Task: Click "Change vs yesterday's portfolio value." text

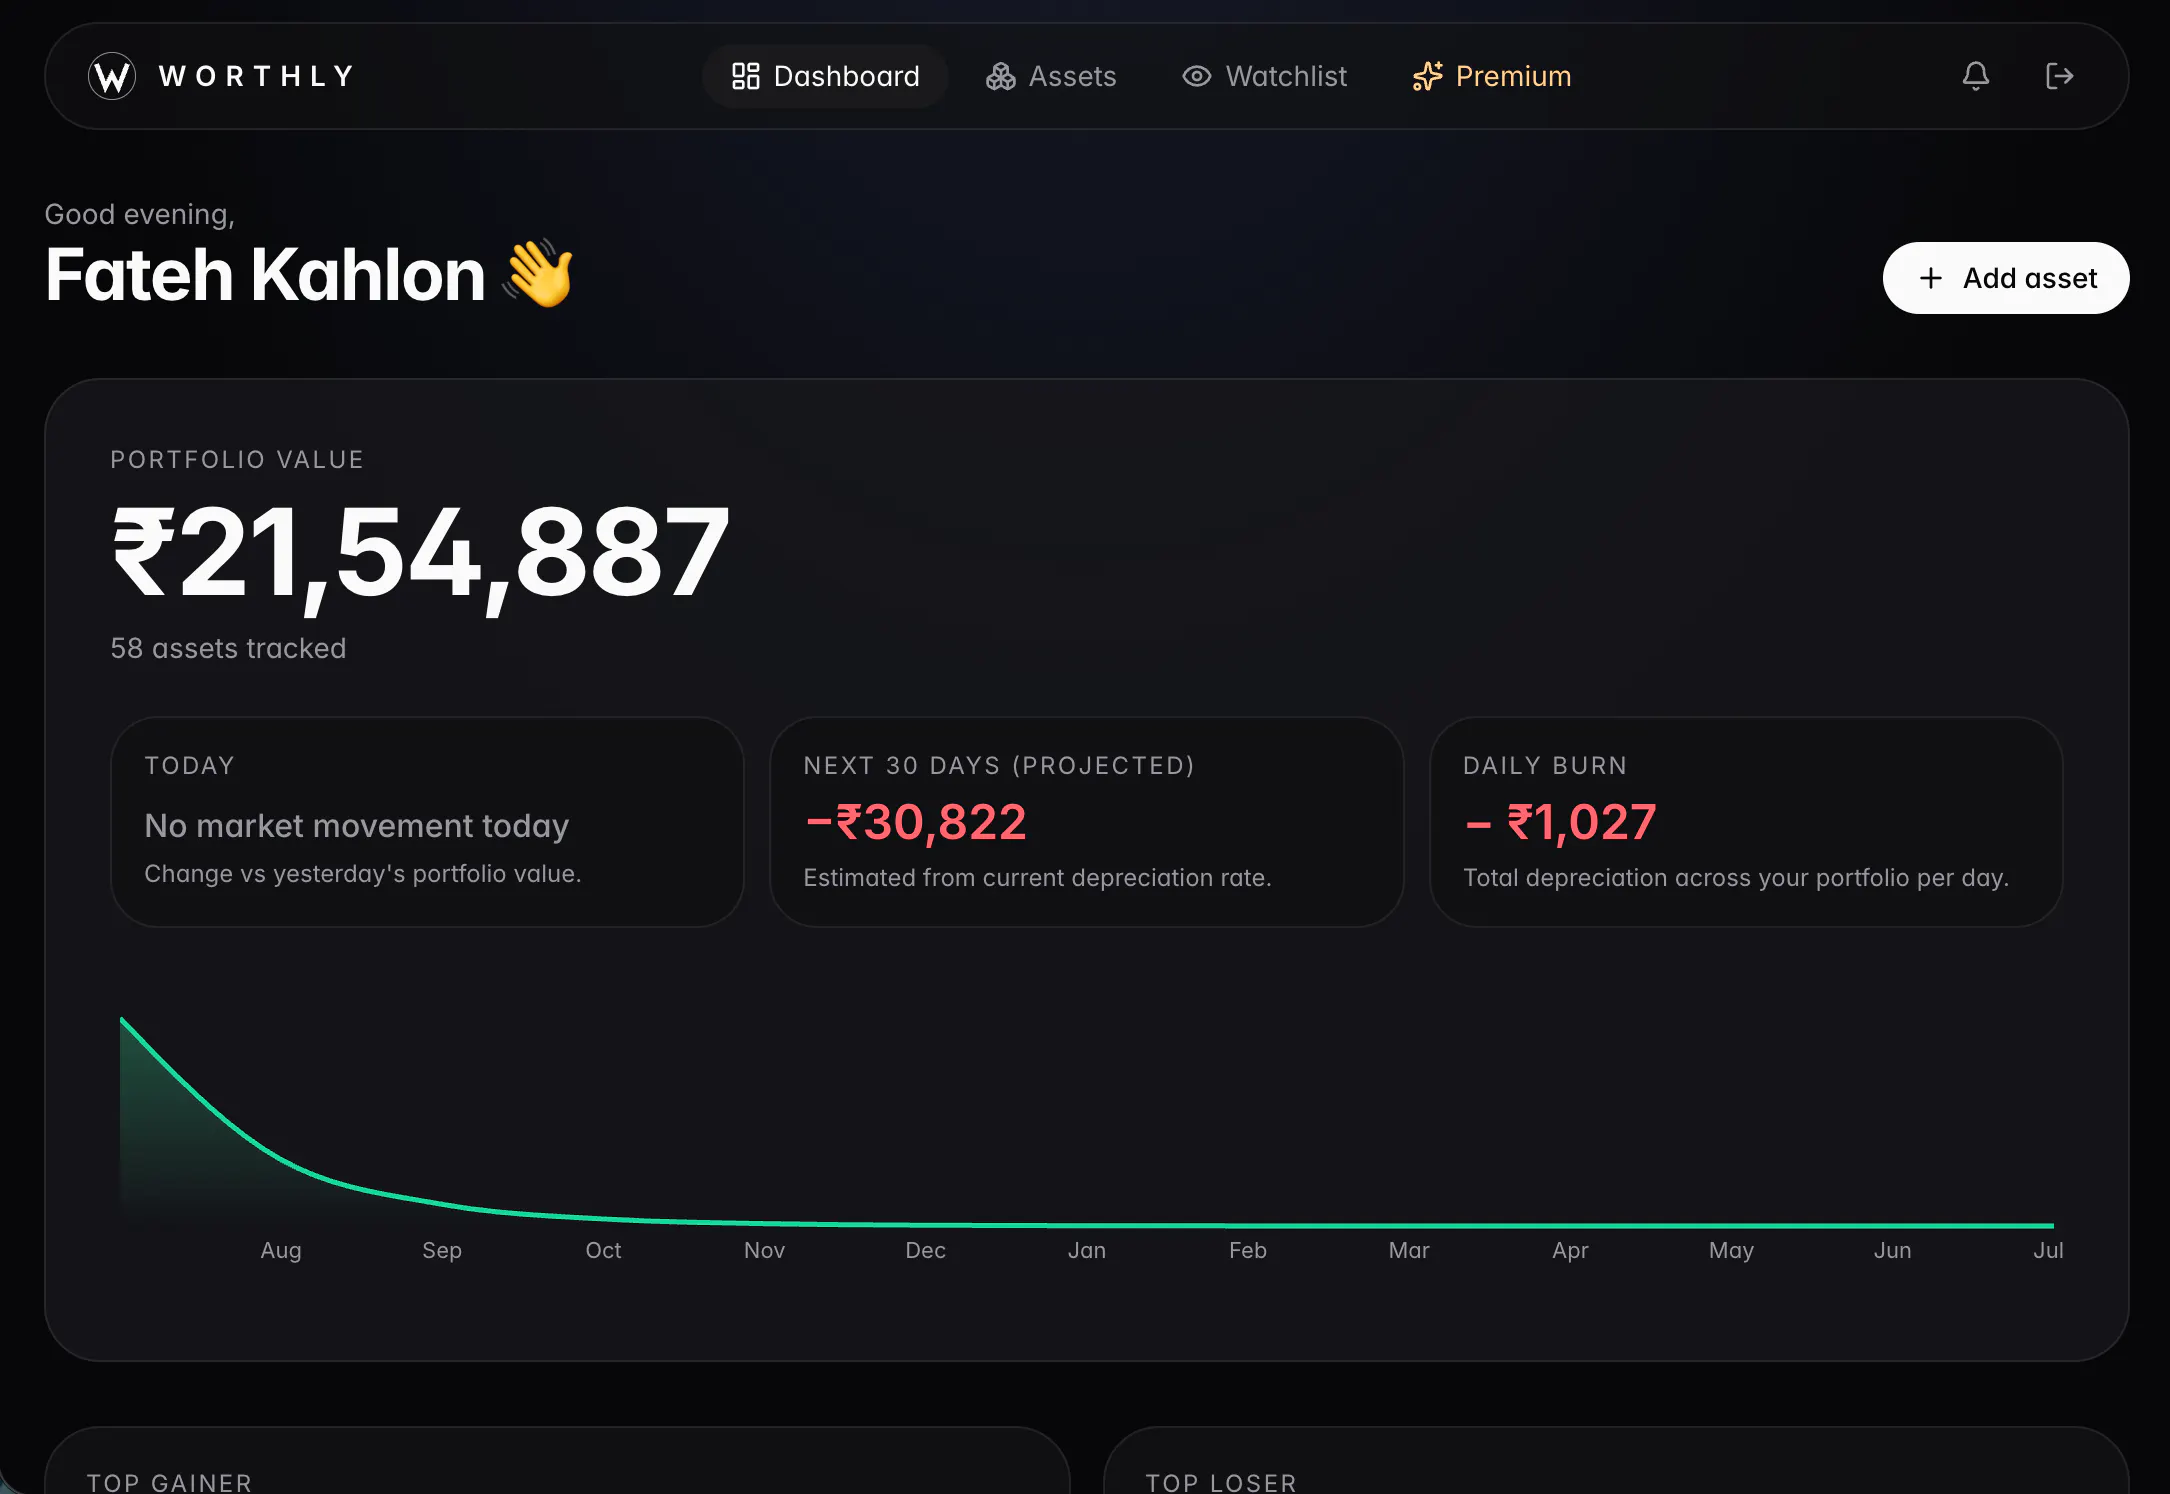Action: click(x=362, y=873)
